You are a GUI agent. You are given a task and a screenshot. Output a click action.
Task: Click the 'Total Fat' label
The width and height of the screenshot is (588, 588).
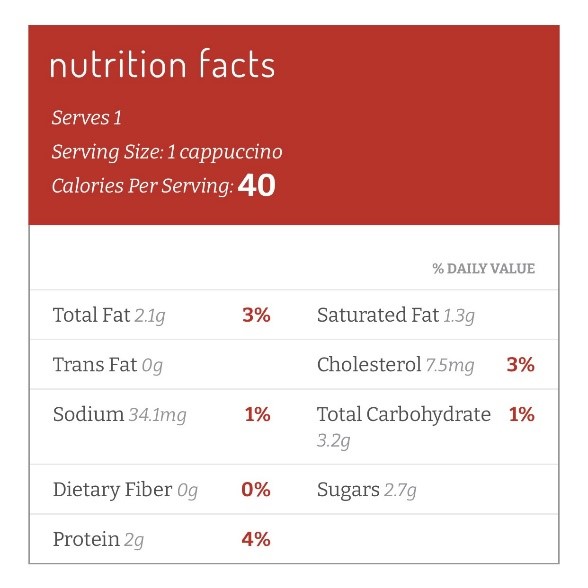pyautogui.click(x=92, y=315)
